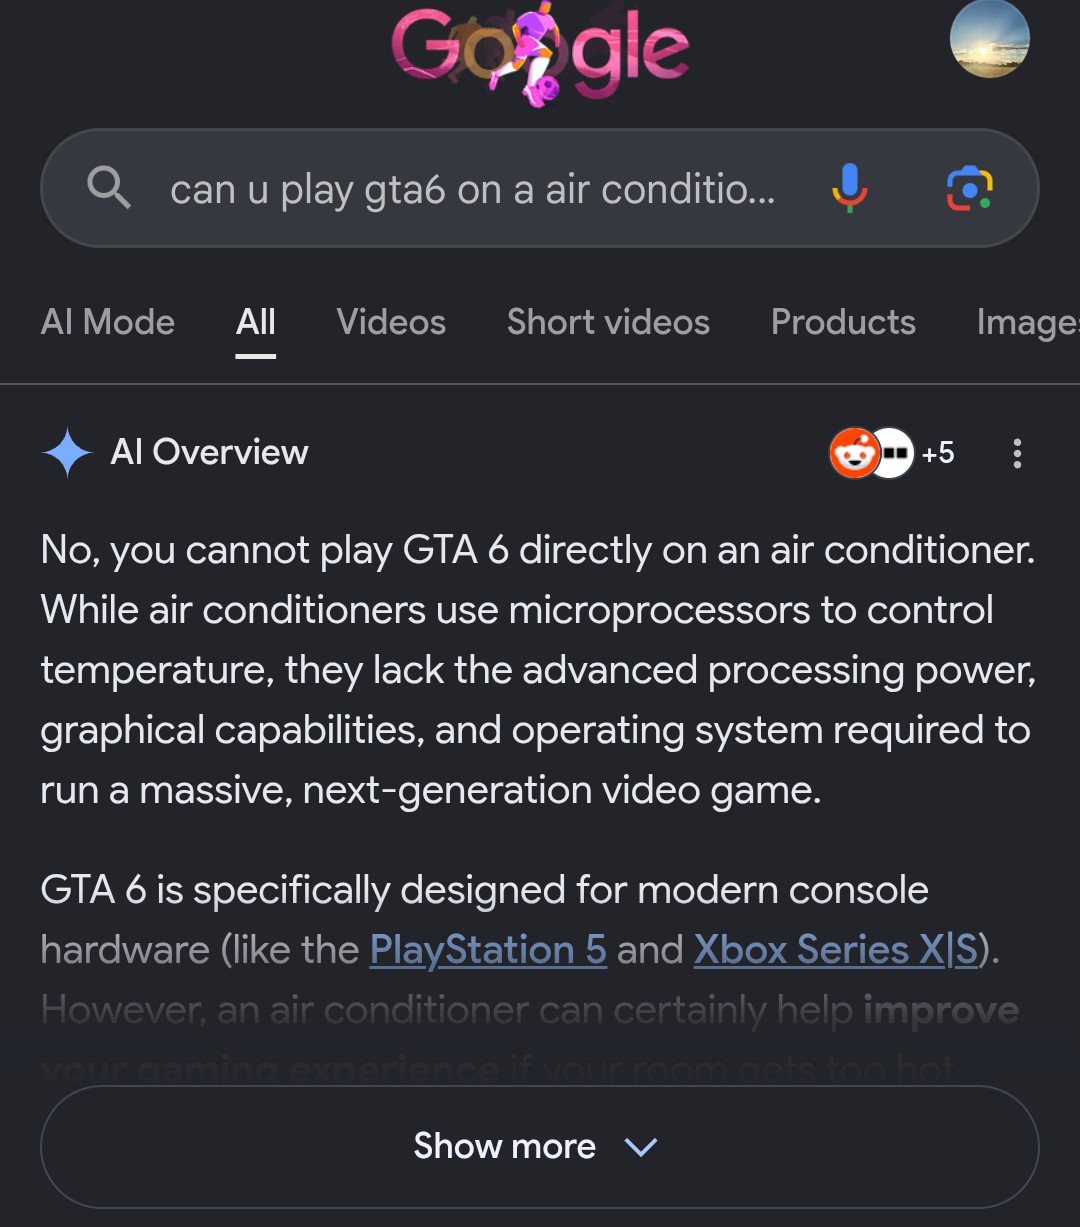Viewport: 1080px width, 1227px height.
Task: Open the profile avatar account menu
Action: pyautogui.click(x=989, y=39)
